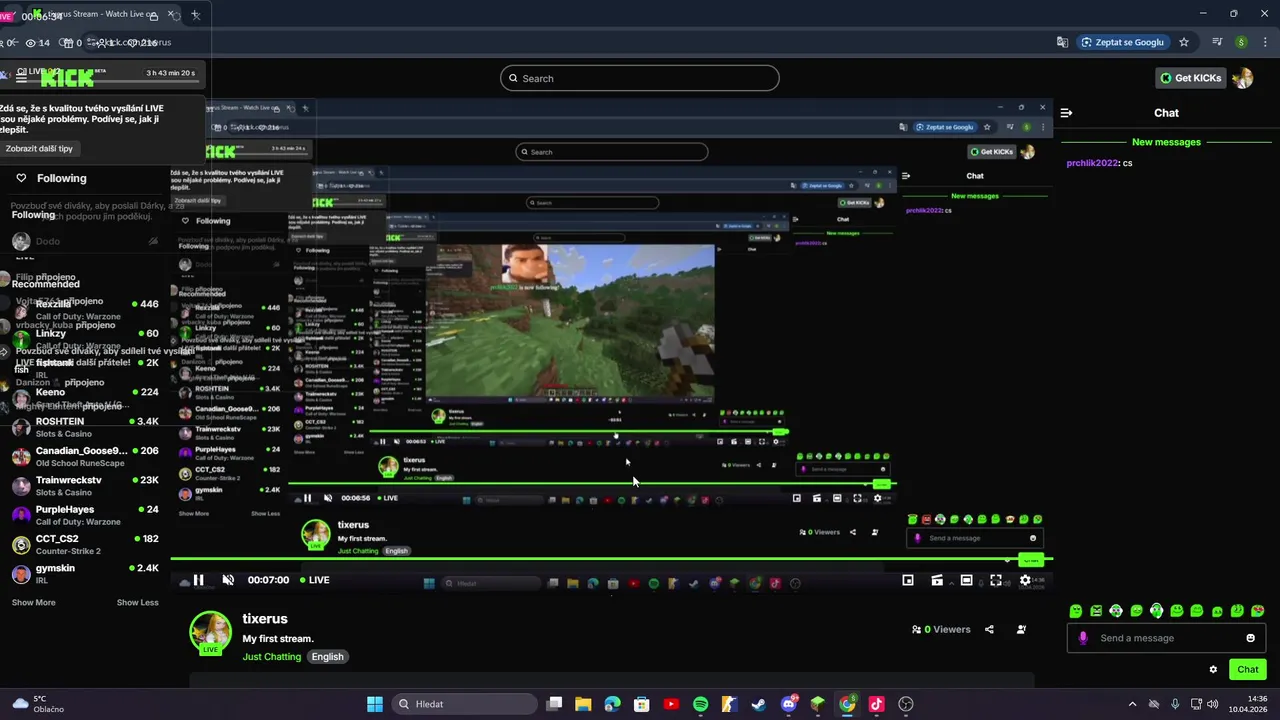The width and height of the screenshot is (1280, 720).
Task: Click the user icon beside Share
Action: 1021,630
